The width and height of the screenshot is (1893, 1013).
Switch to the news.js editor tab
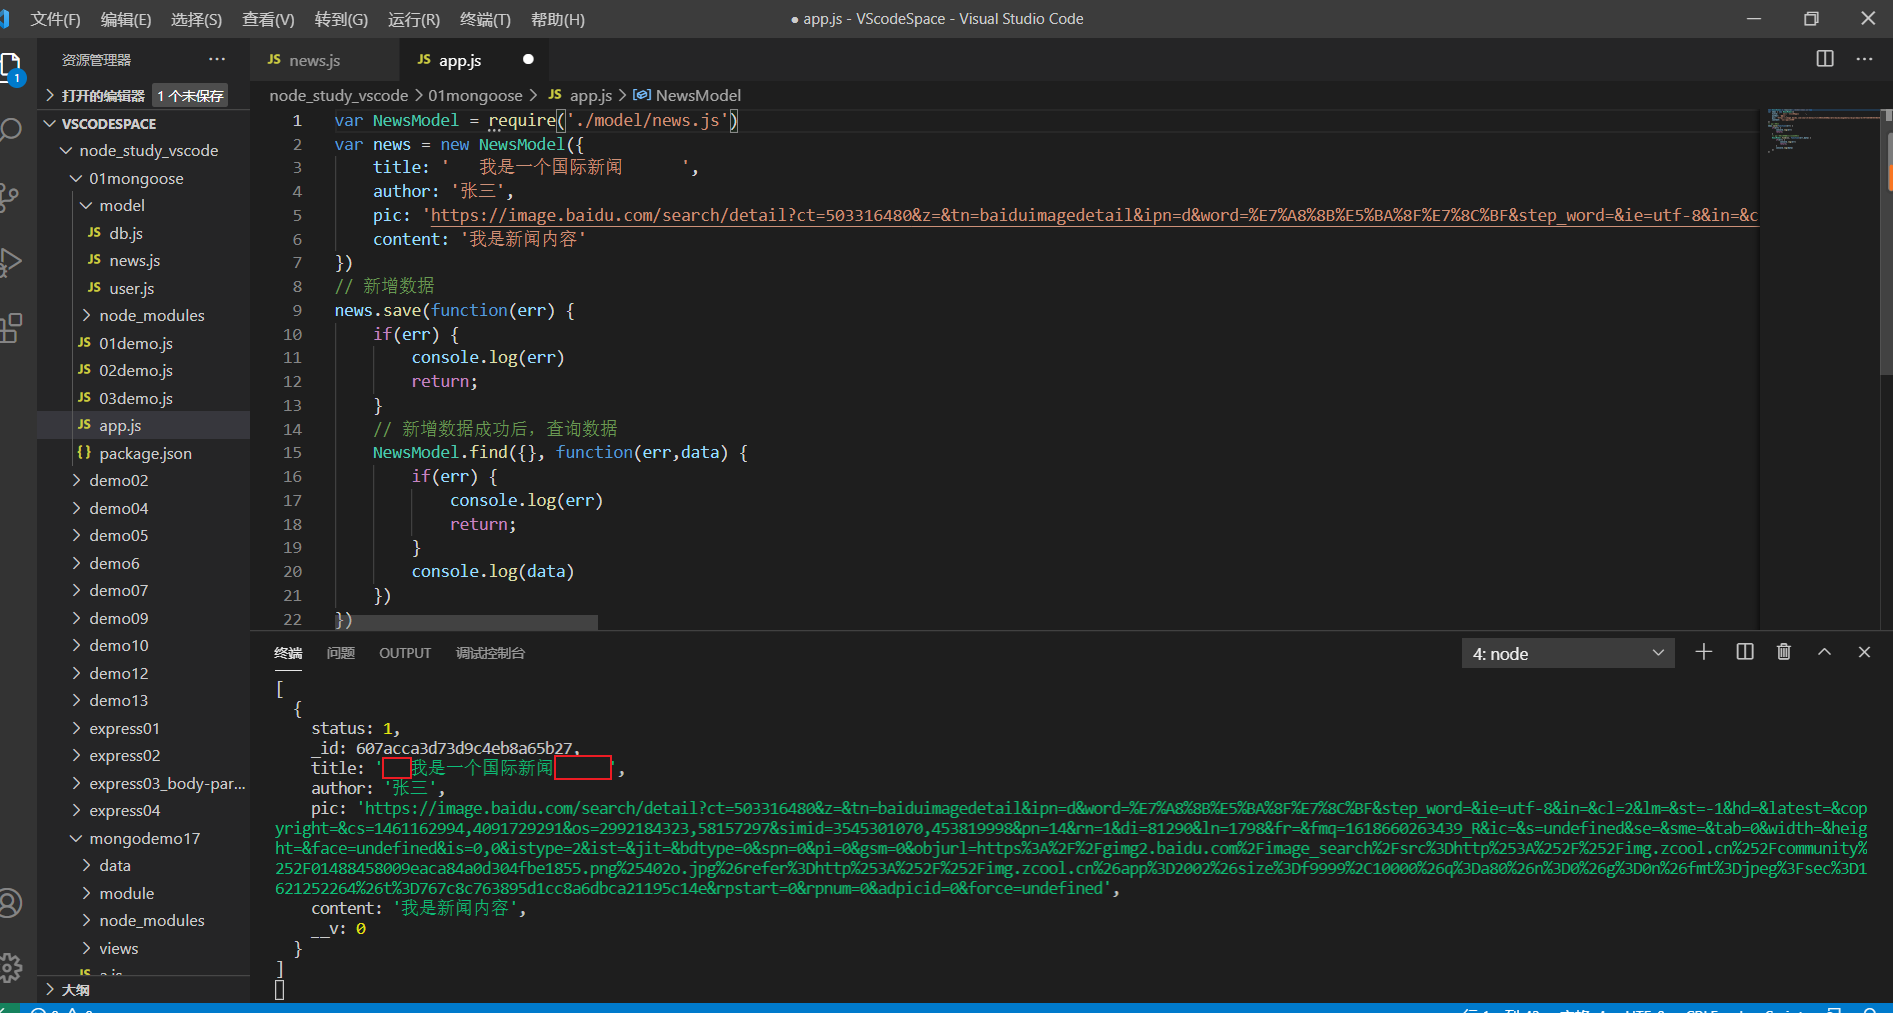point(324,60)
